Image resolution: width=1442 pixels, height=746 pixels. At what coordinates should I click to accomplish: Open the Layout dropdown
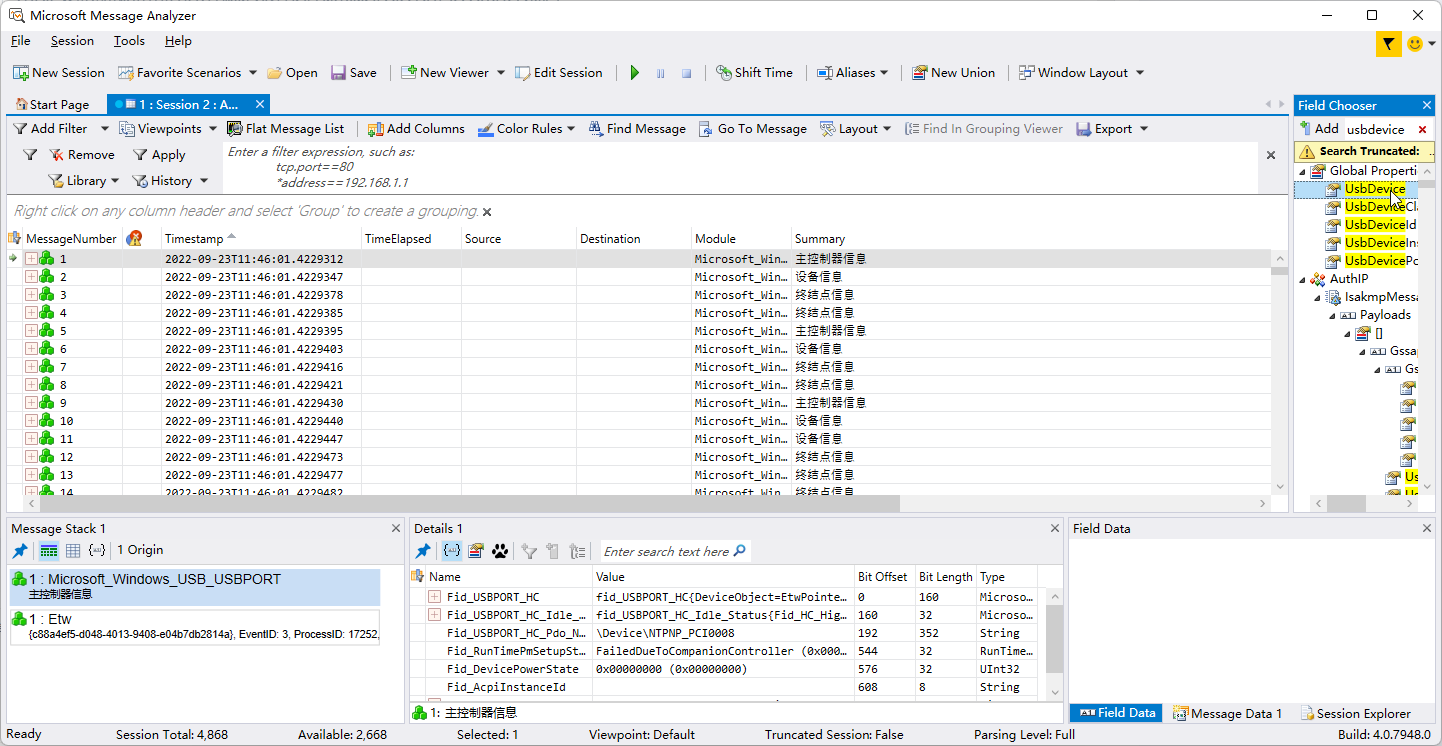(856, 129)
